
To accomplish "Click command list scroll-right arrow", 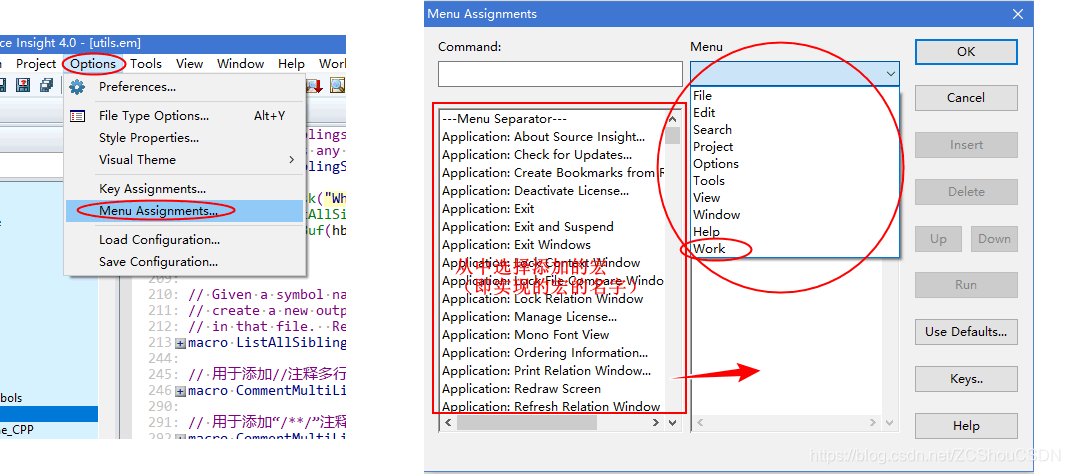I will [656, 423].
